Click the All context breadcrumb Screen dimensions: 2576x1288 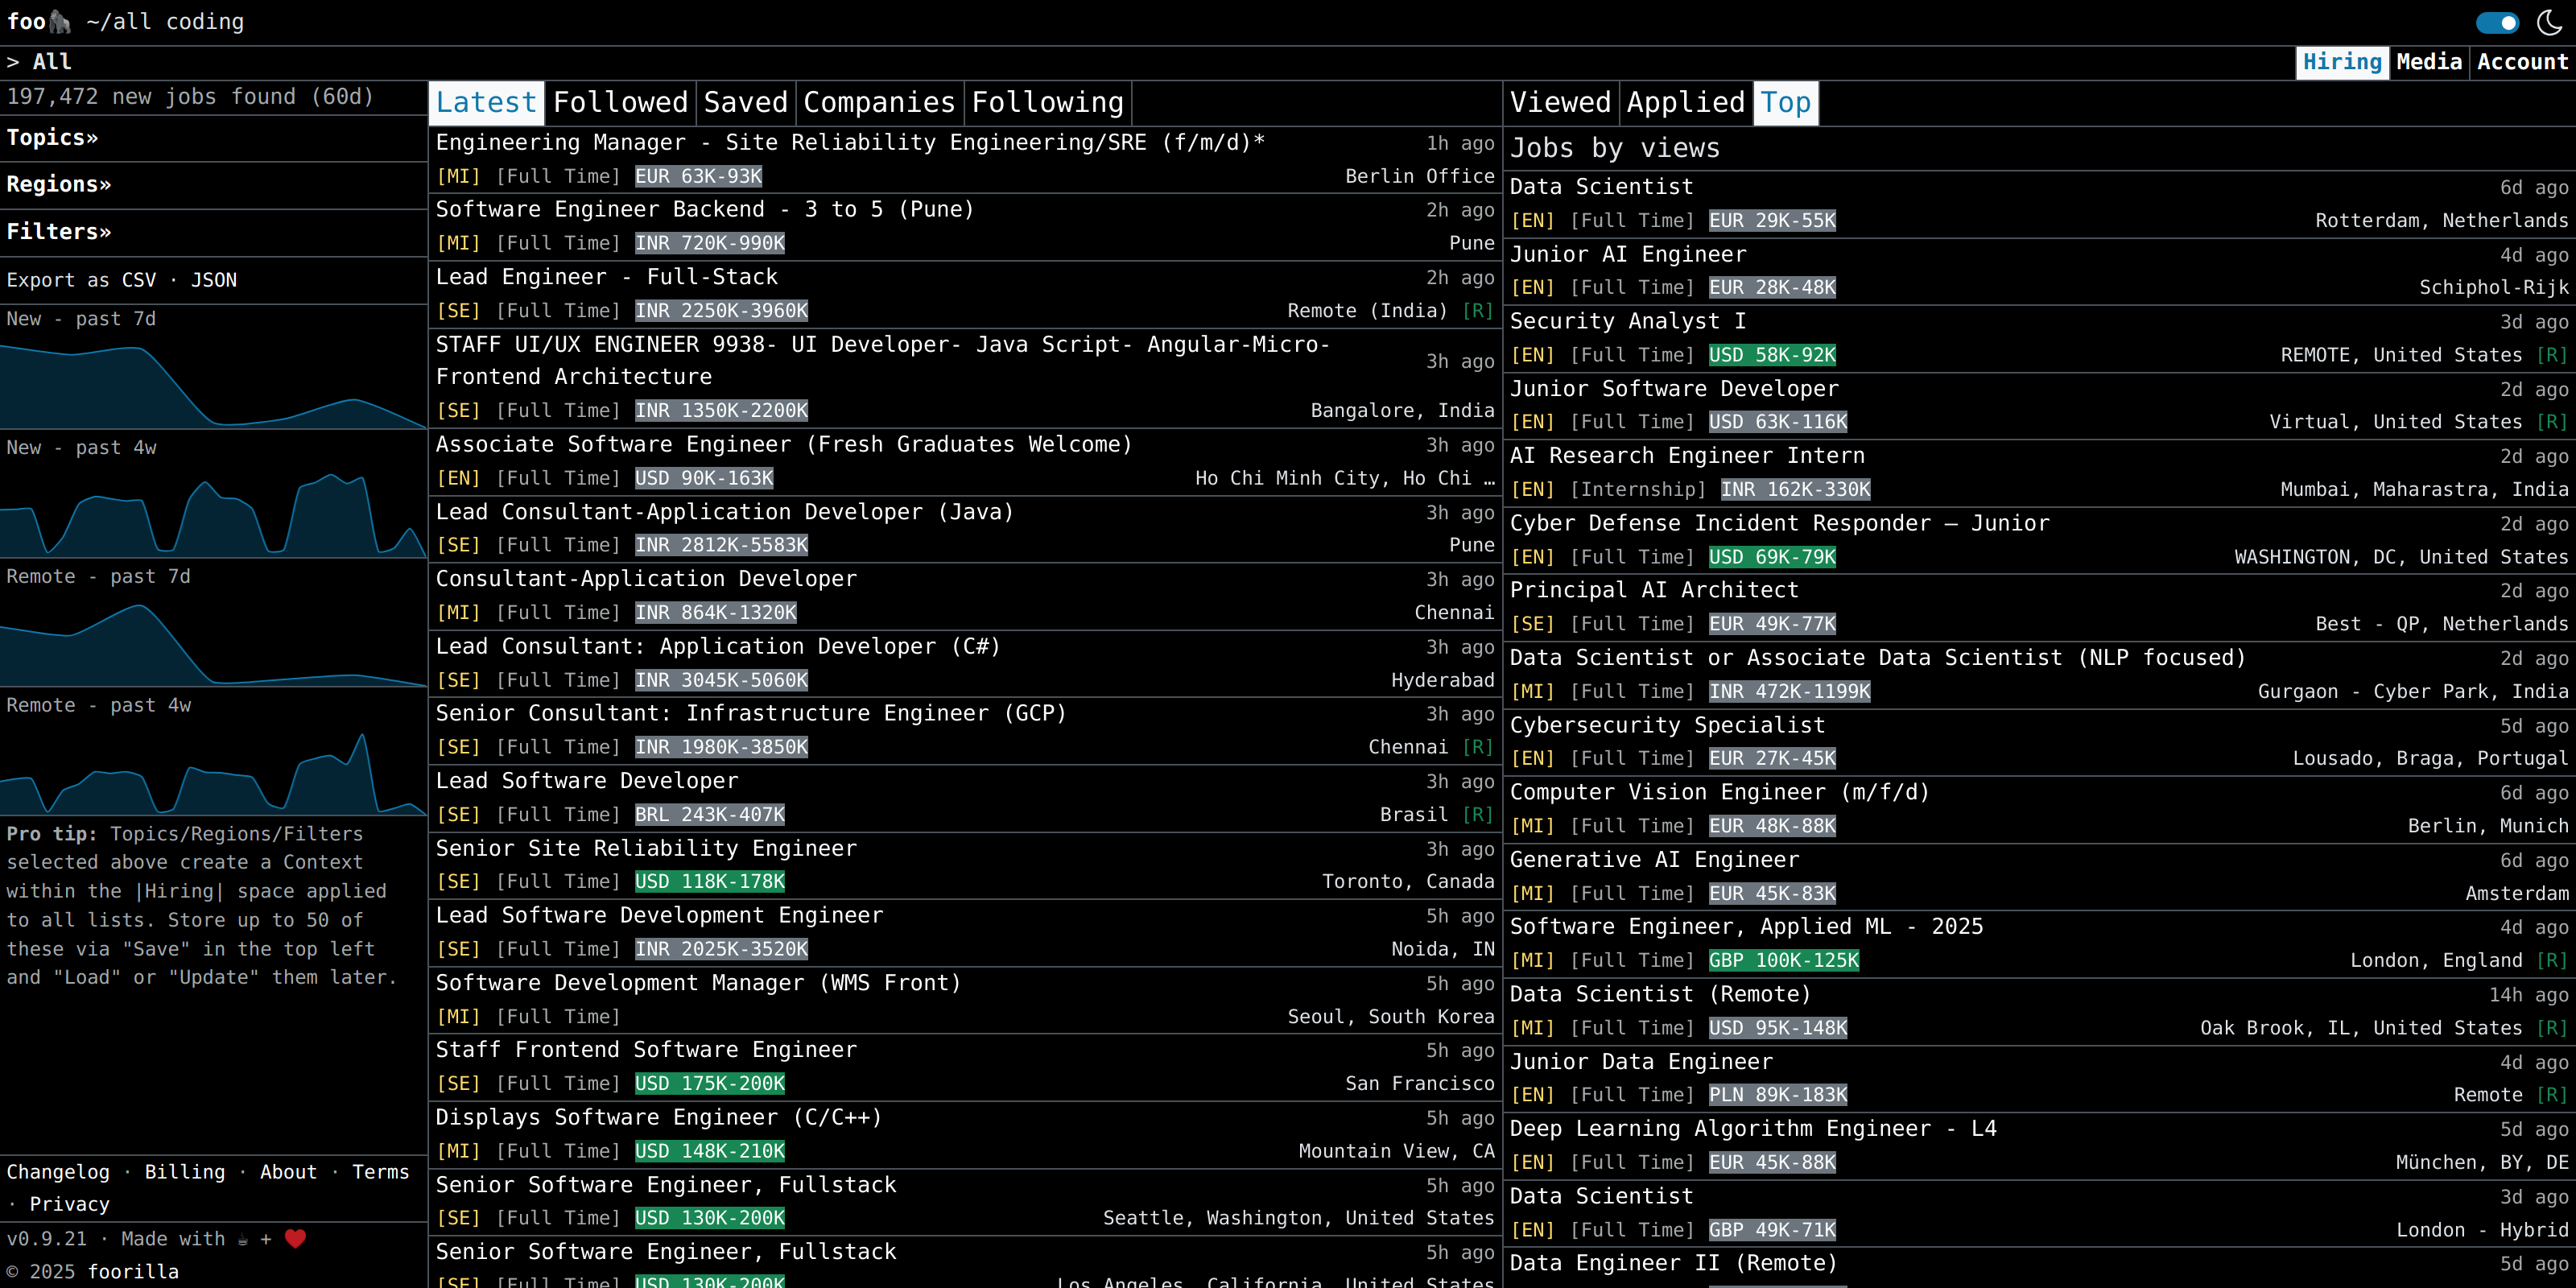52,62
